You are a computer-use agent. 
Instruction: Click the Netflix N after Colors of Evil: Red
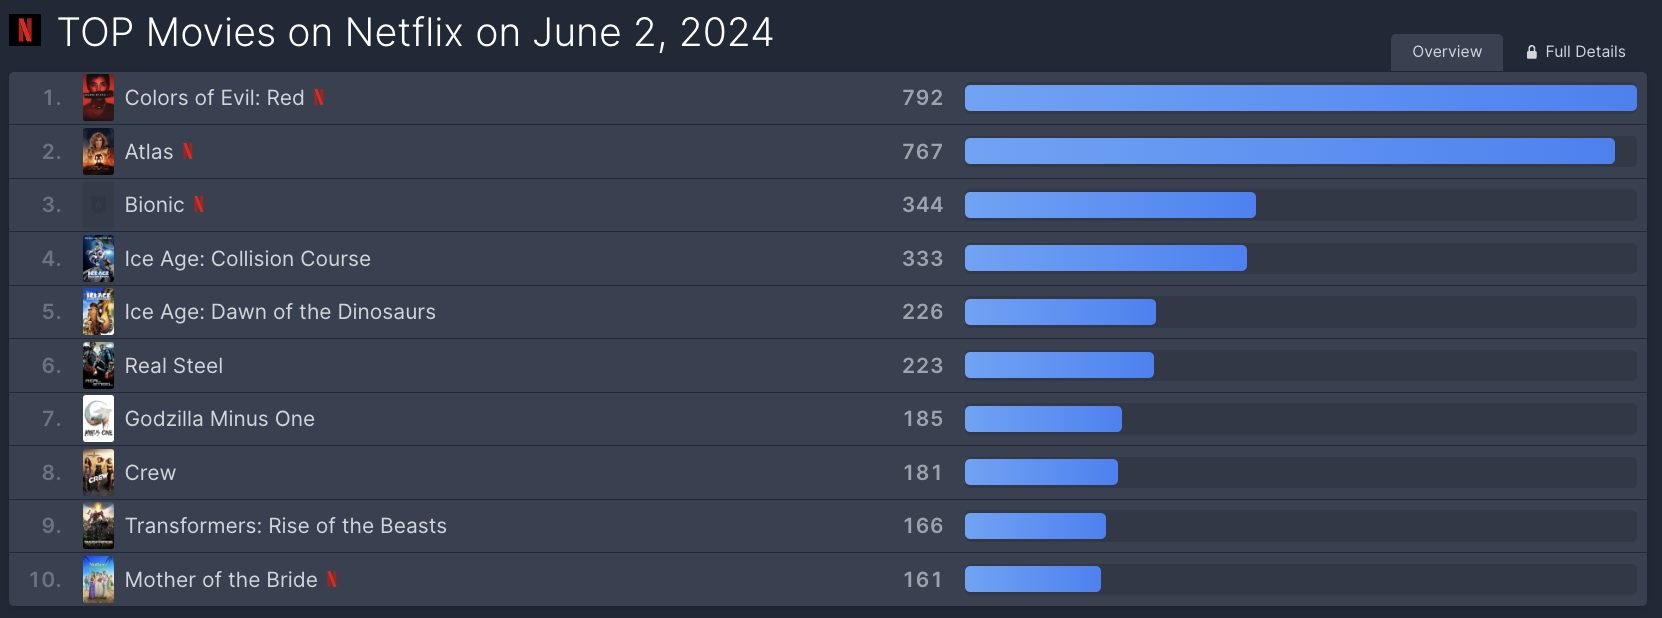tap(319, 97)
